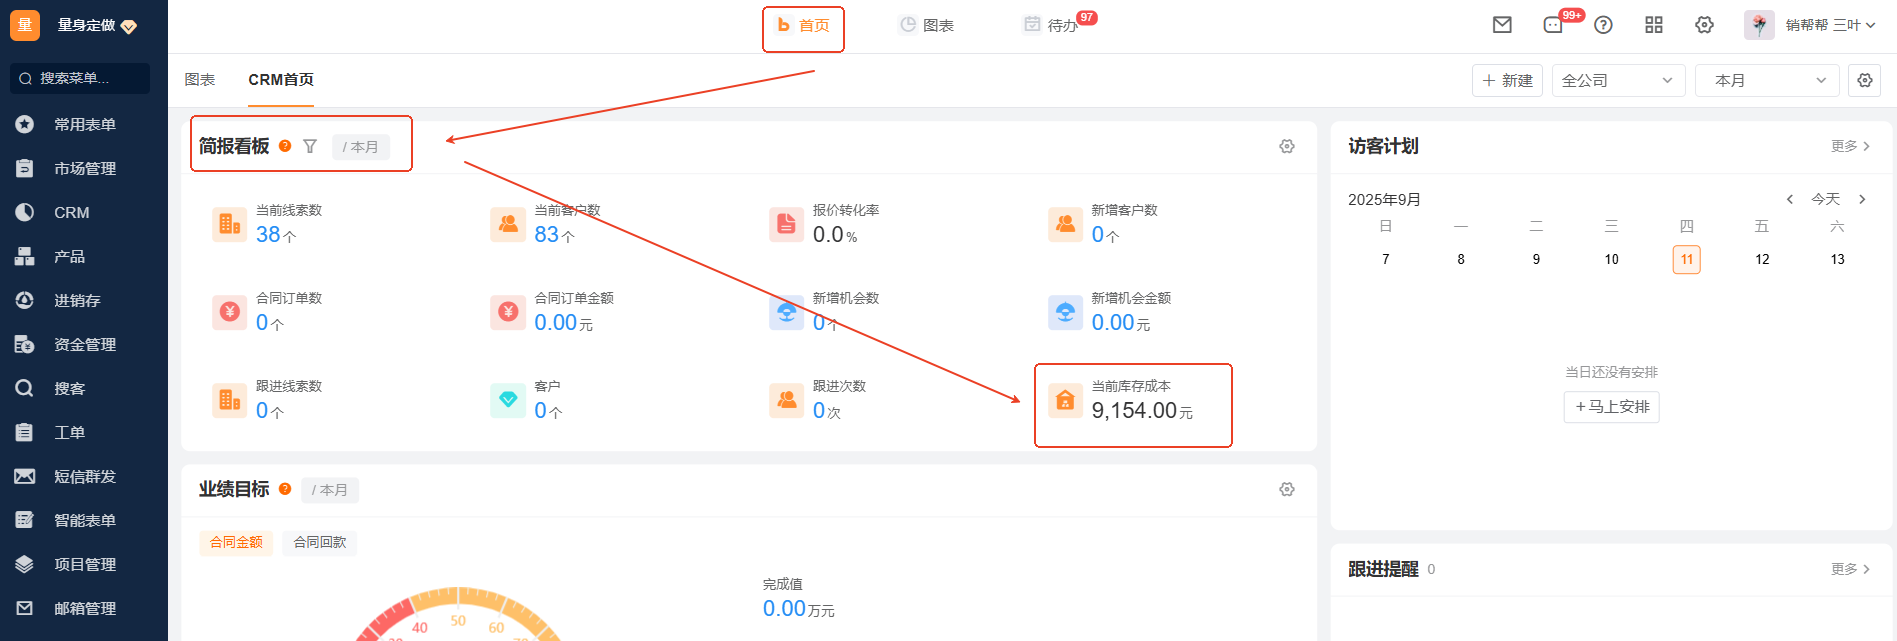
Task: Click the 跟进次数 card icon
Action: pyautogui.click(x=786, y=400)
